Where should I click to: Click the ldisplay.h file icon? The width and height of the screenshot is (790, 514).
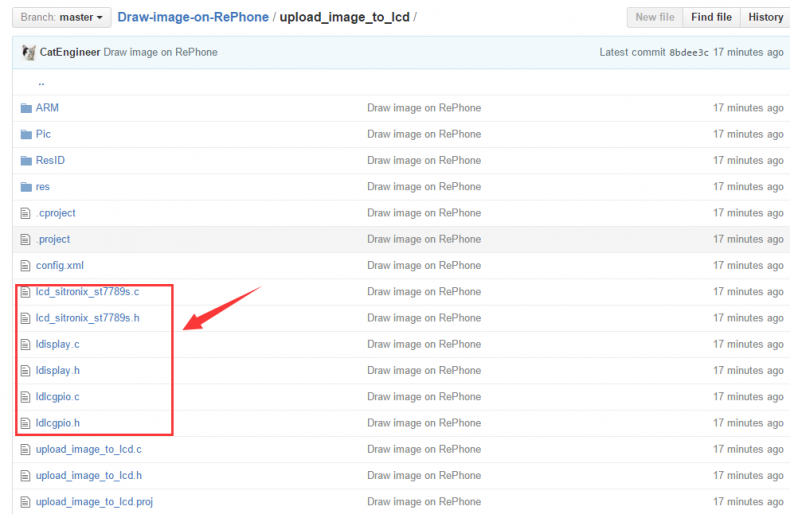[x=25, y=371]
